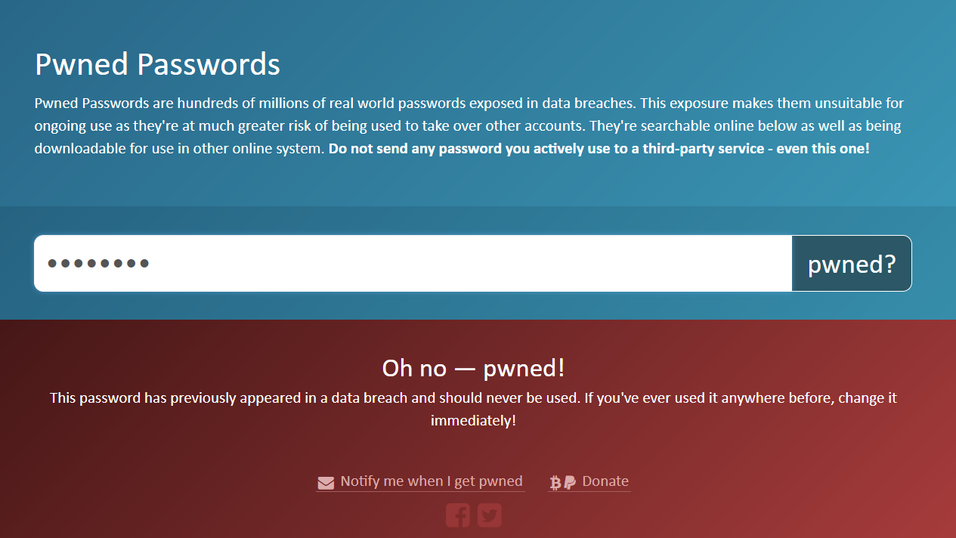Screen dimensions: 956x538
Task: Click the data breach warning message text
Action: tap(473, 409)
